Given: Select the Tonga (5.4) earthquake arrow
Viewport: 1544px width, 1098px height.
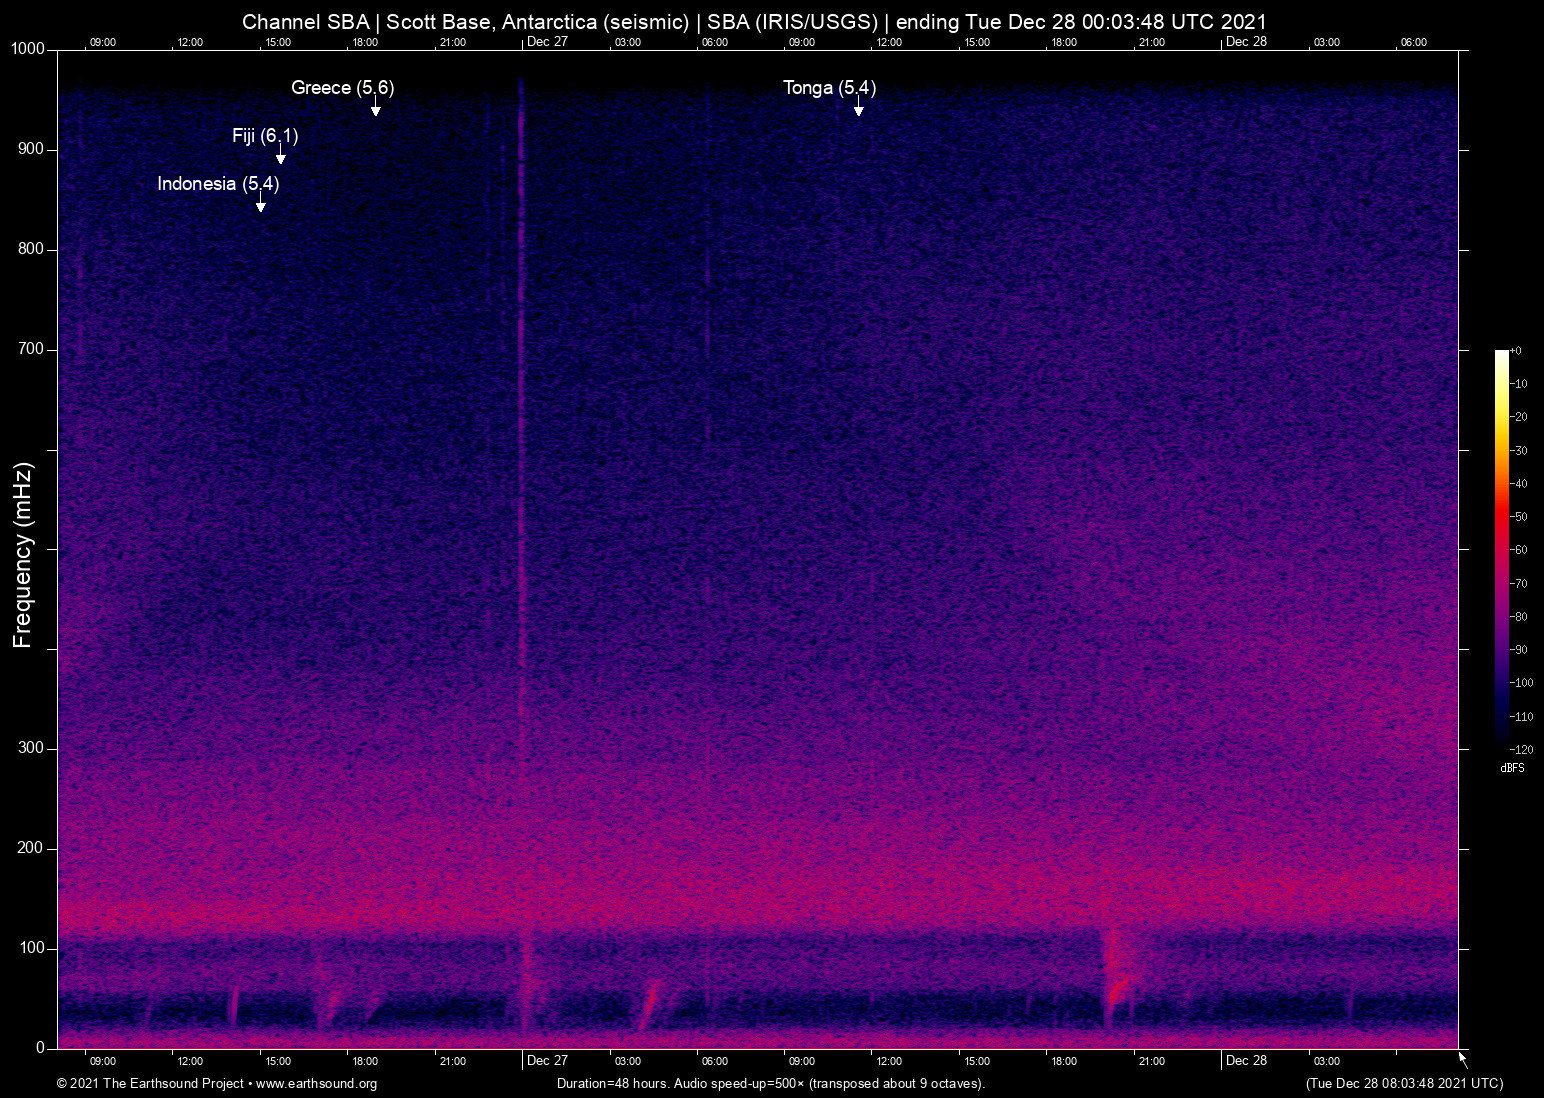Looking at the screenshot, I should click(x=858, y=110).
